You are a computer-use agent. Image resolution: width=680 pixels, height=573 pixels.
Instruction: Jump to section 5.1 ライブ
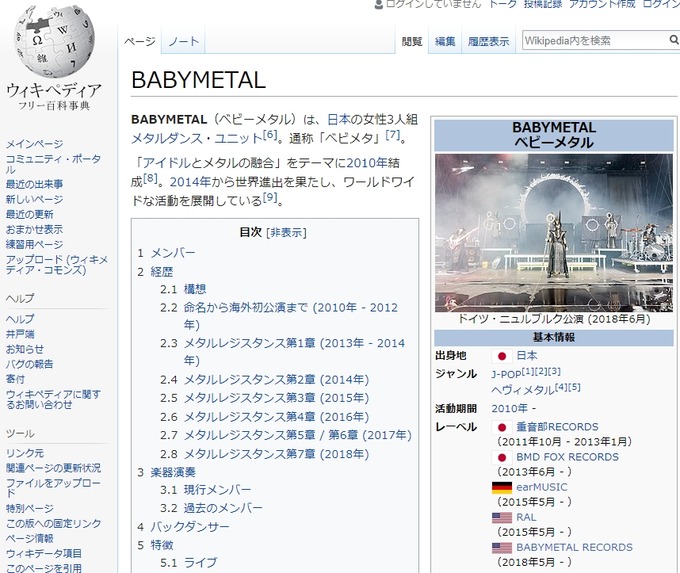coord(200,563)
